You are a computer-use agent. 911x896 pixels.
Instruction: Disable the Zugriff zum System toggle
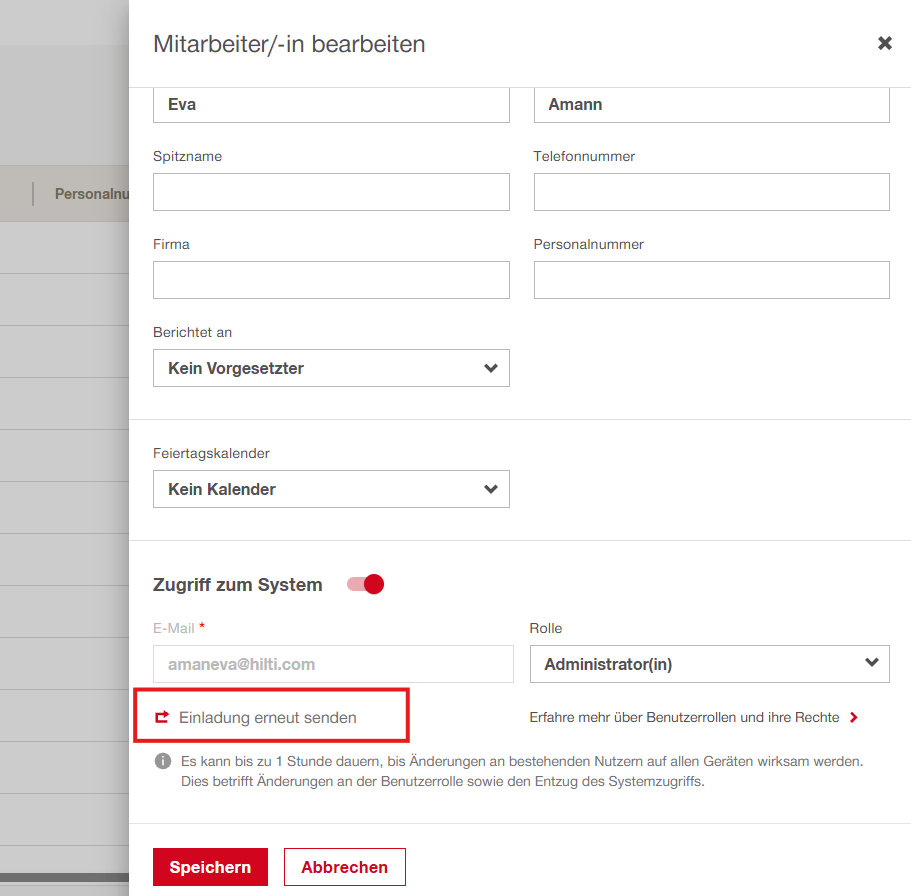(x=366, y=584)
